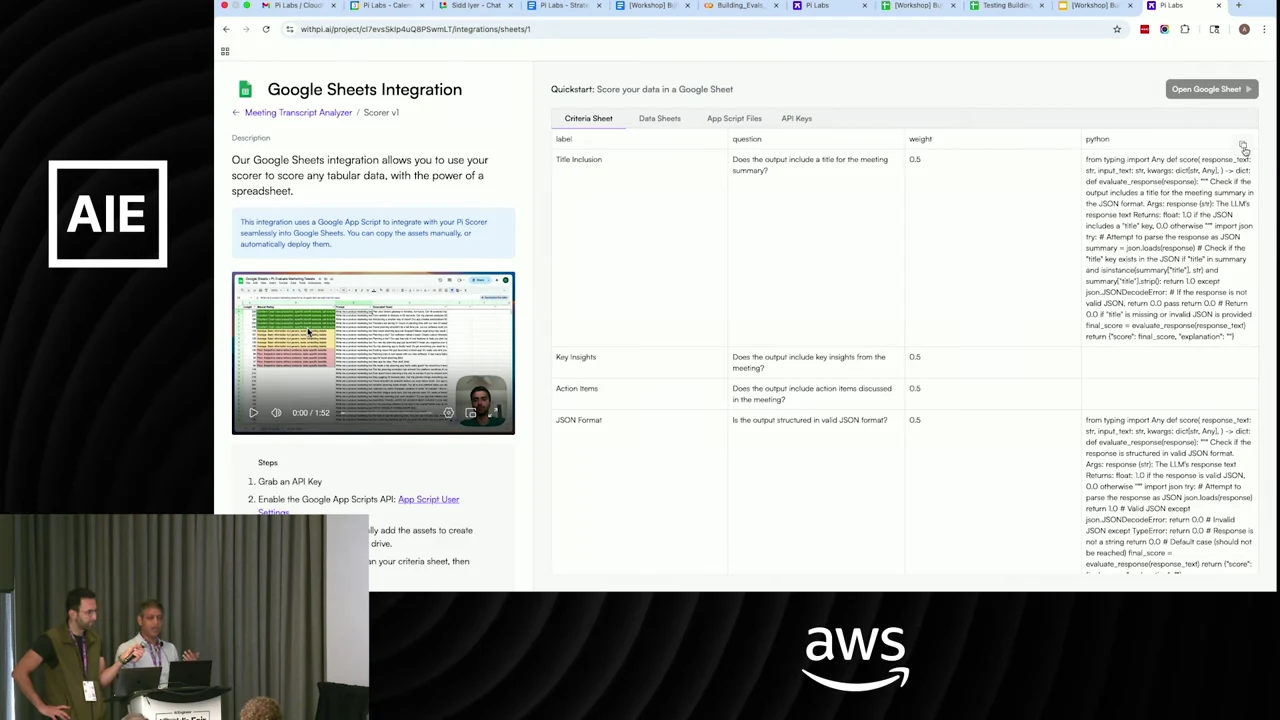
Task: Open a new browser tab
Action: click(x=1238, y=6)
